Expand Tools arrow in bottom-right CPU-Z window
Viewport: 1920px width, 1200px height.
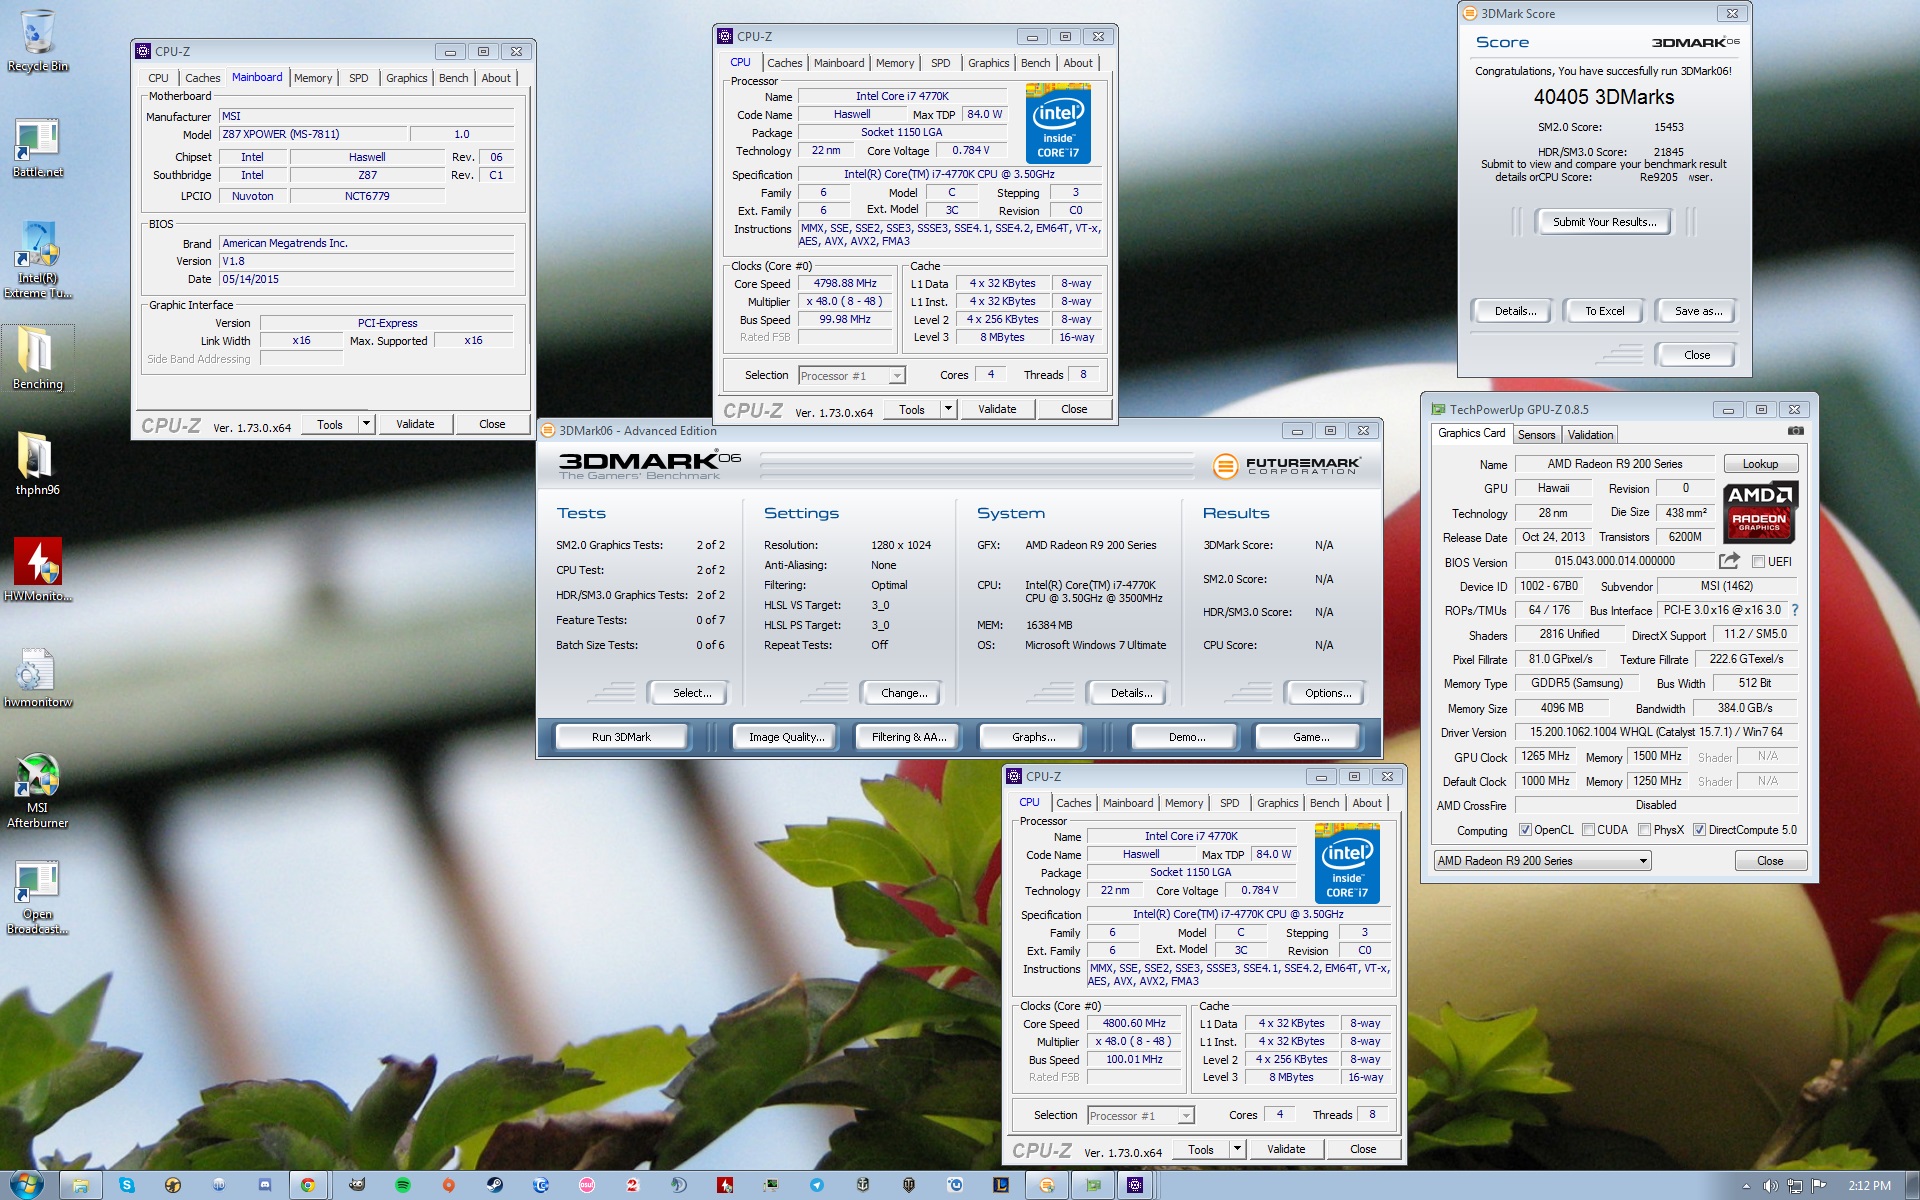pos(1237,1149)
